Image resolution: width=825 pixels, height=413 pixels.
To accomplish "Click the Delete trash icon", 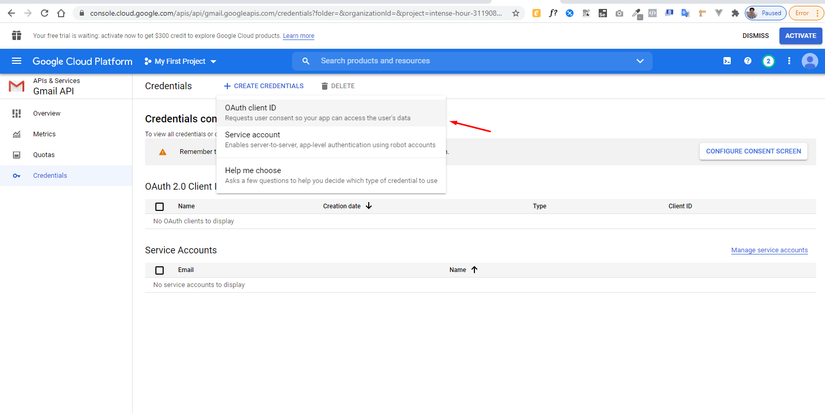I will pyautogui.click(x=325, y=86).
